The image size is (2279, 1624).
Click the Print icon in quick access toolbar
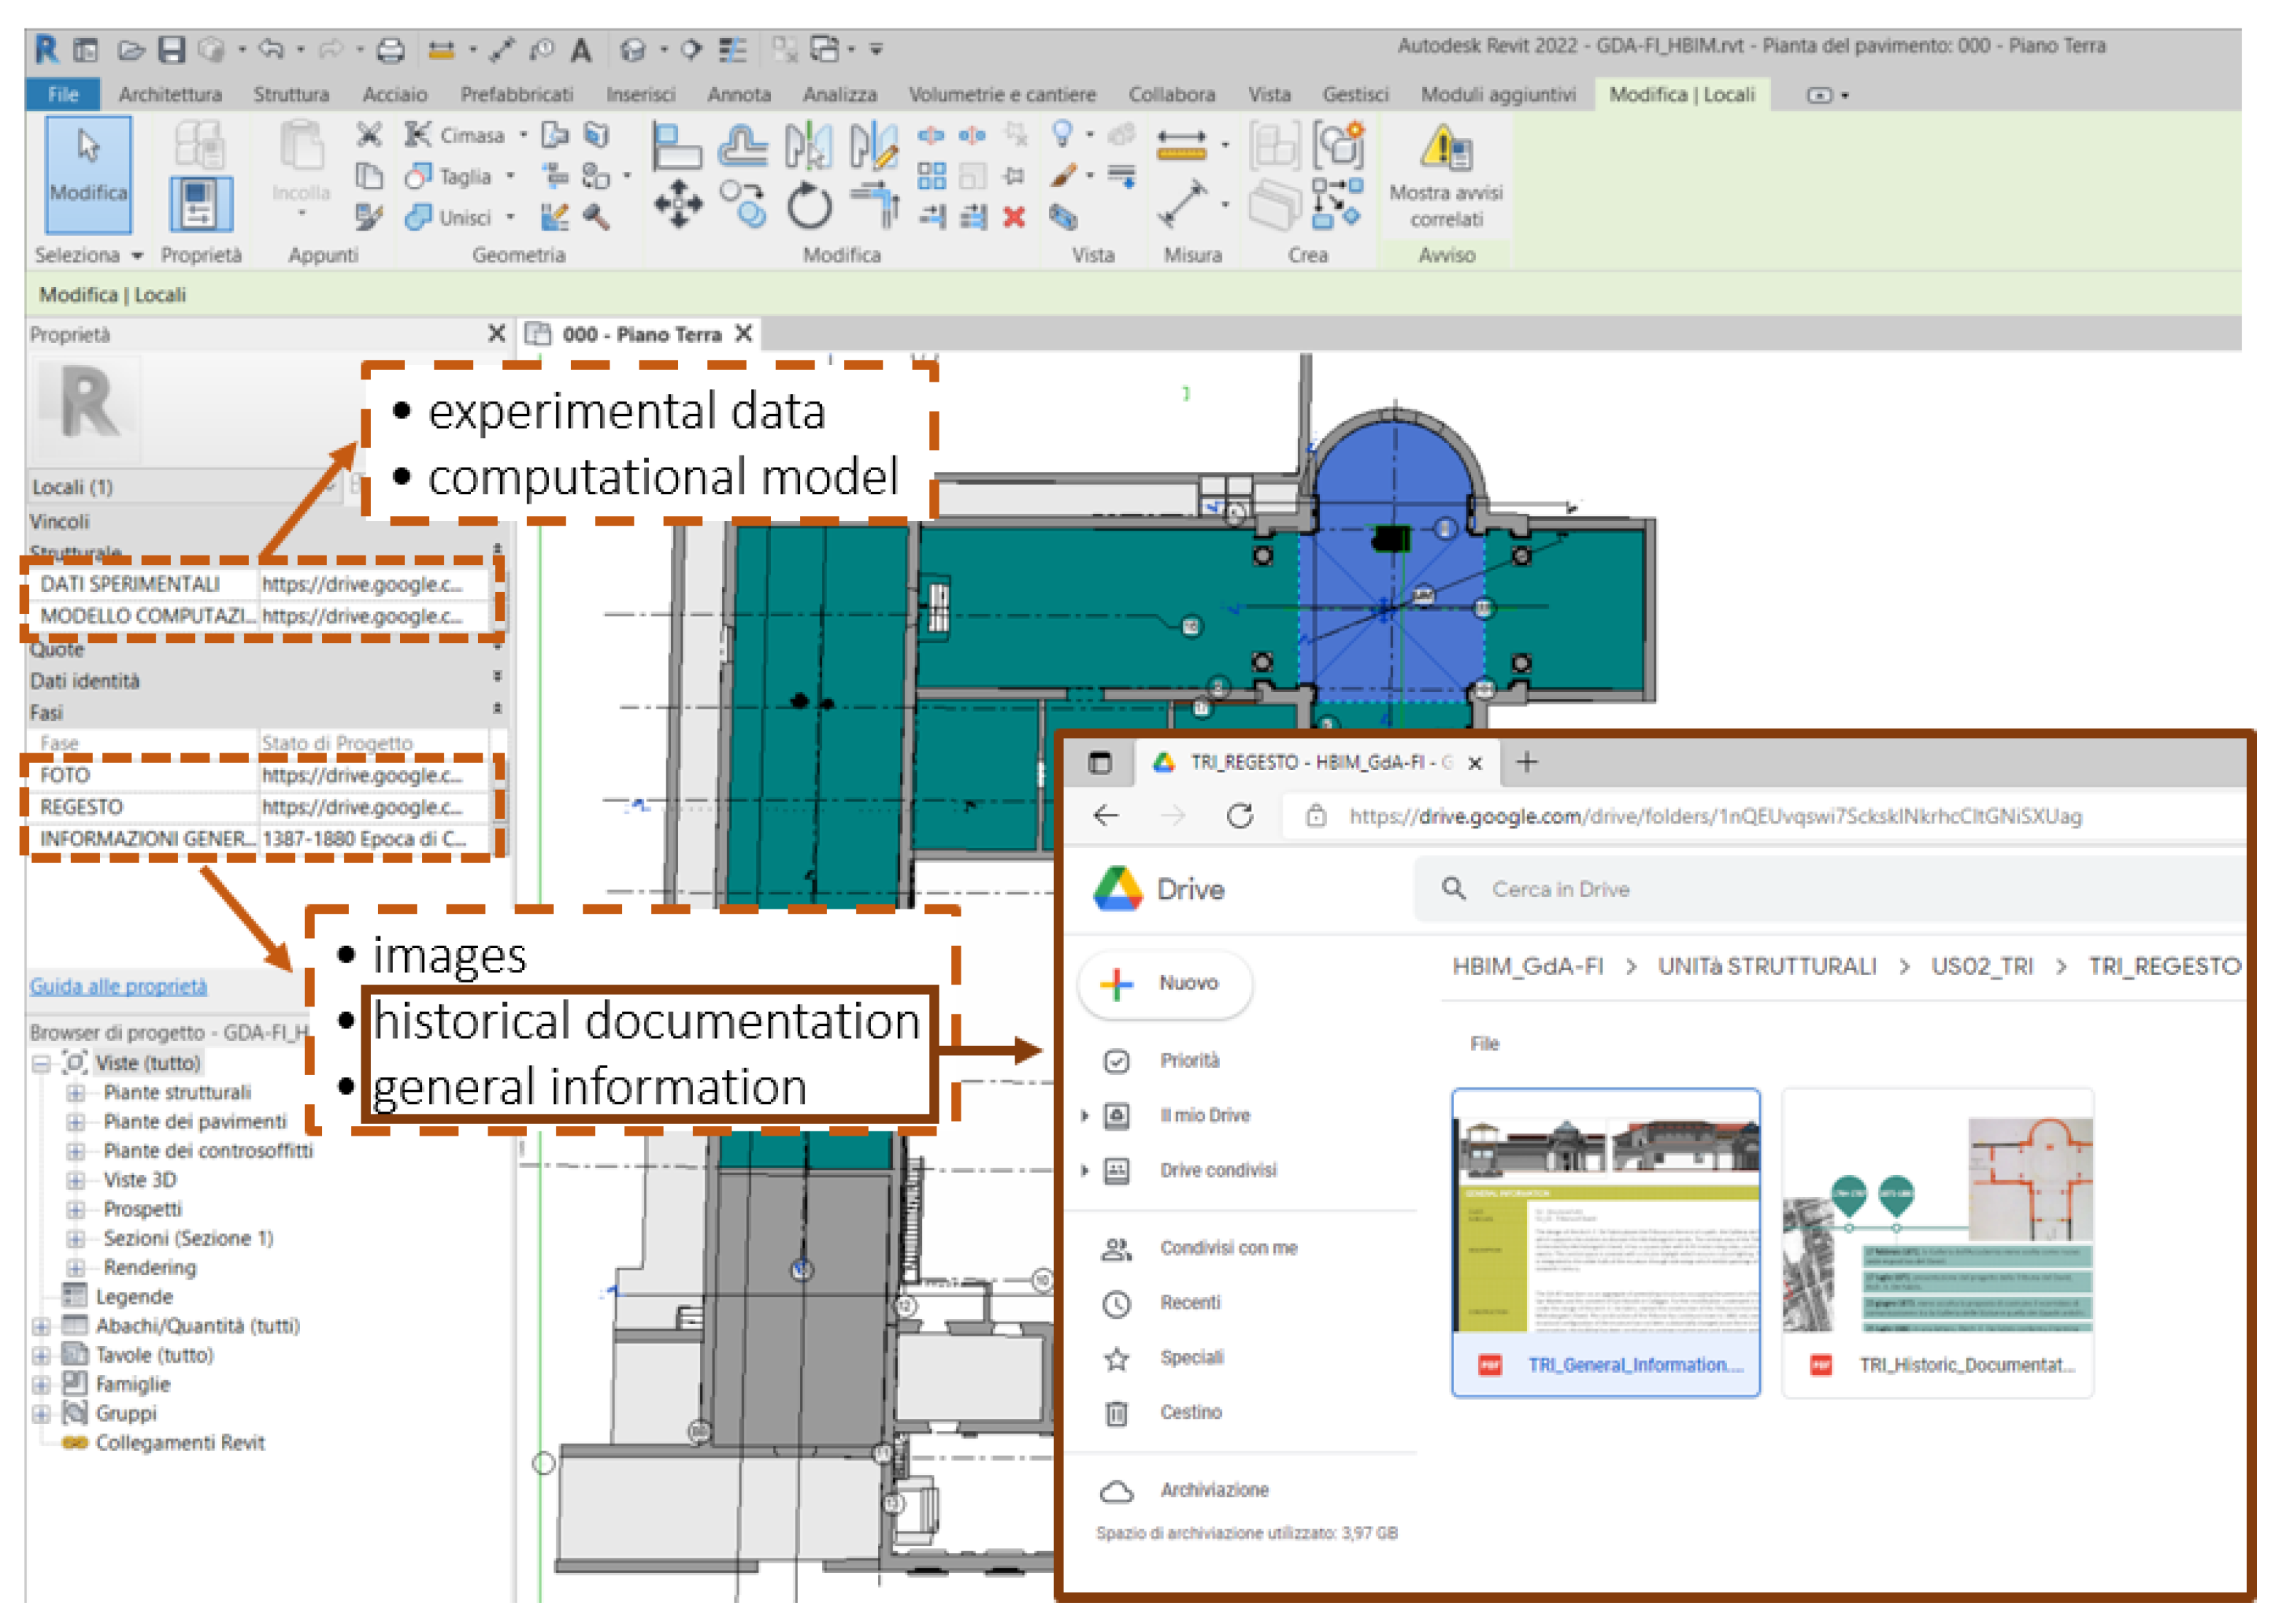(391, 49)
